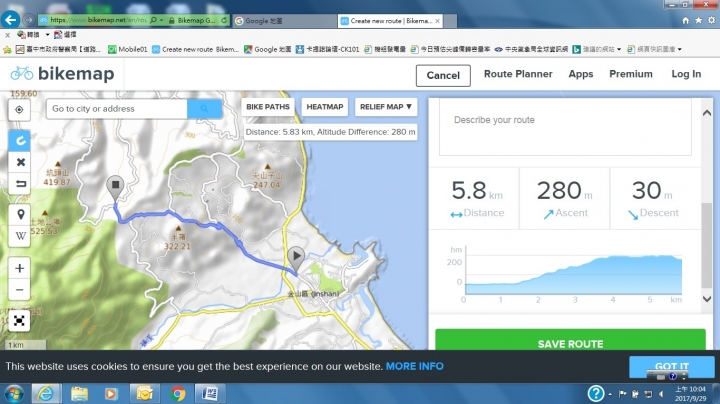
Task: Click the Windows Media Player taskbar icon
Action: point(111,393)
